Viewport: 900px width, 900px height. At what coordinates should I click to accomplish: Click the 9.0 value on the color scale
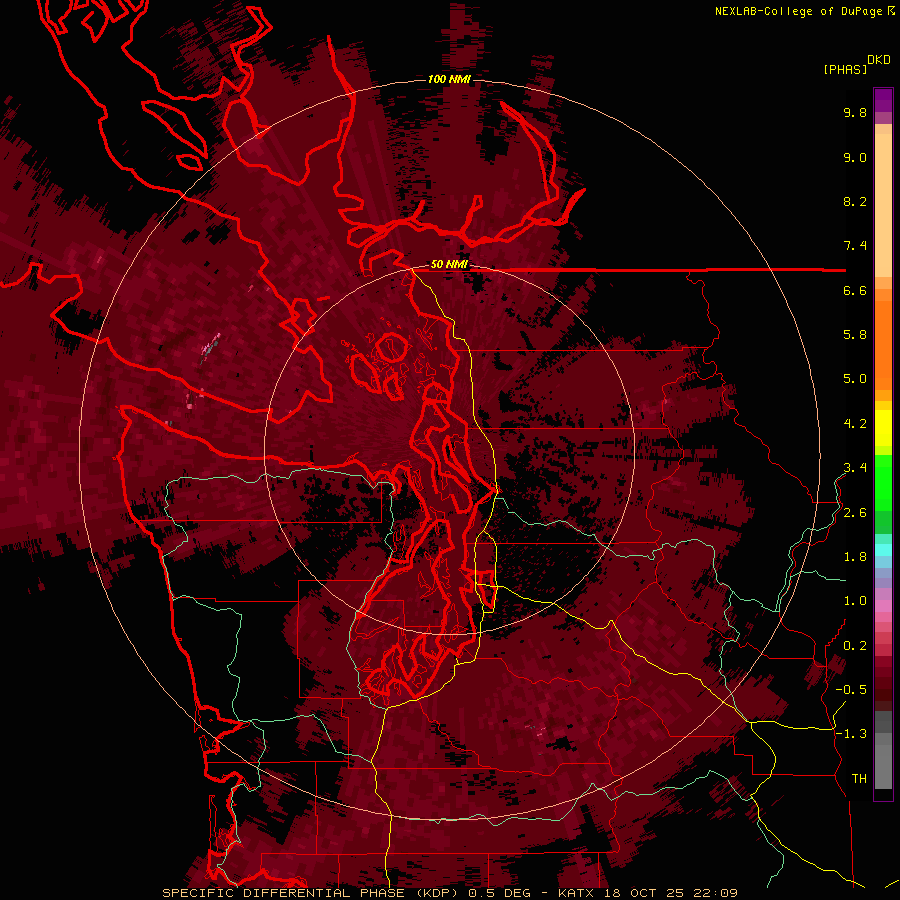tap(855, 157)
